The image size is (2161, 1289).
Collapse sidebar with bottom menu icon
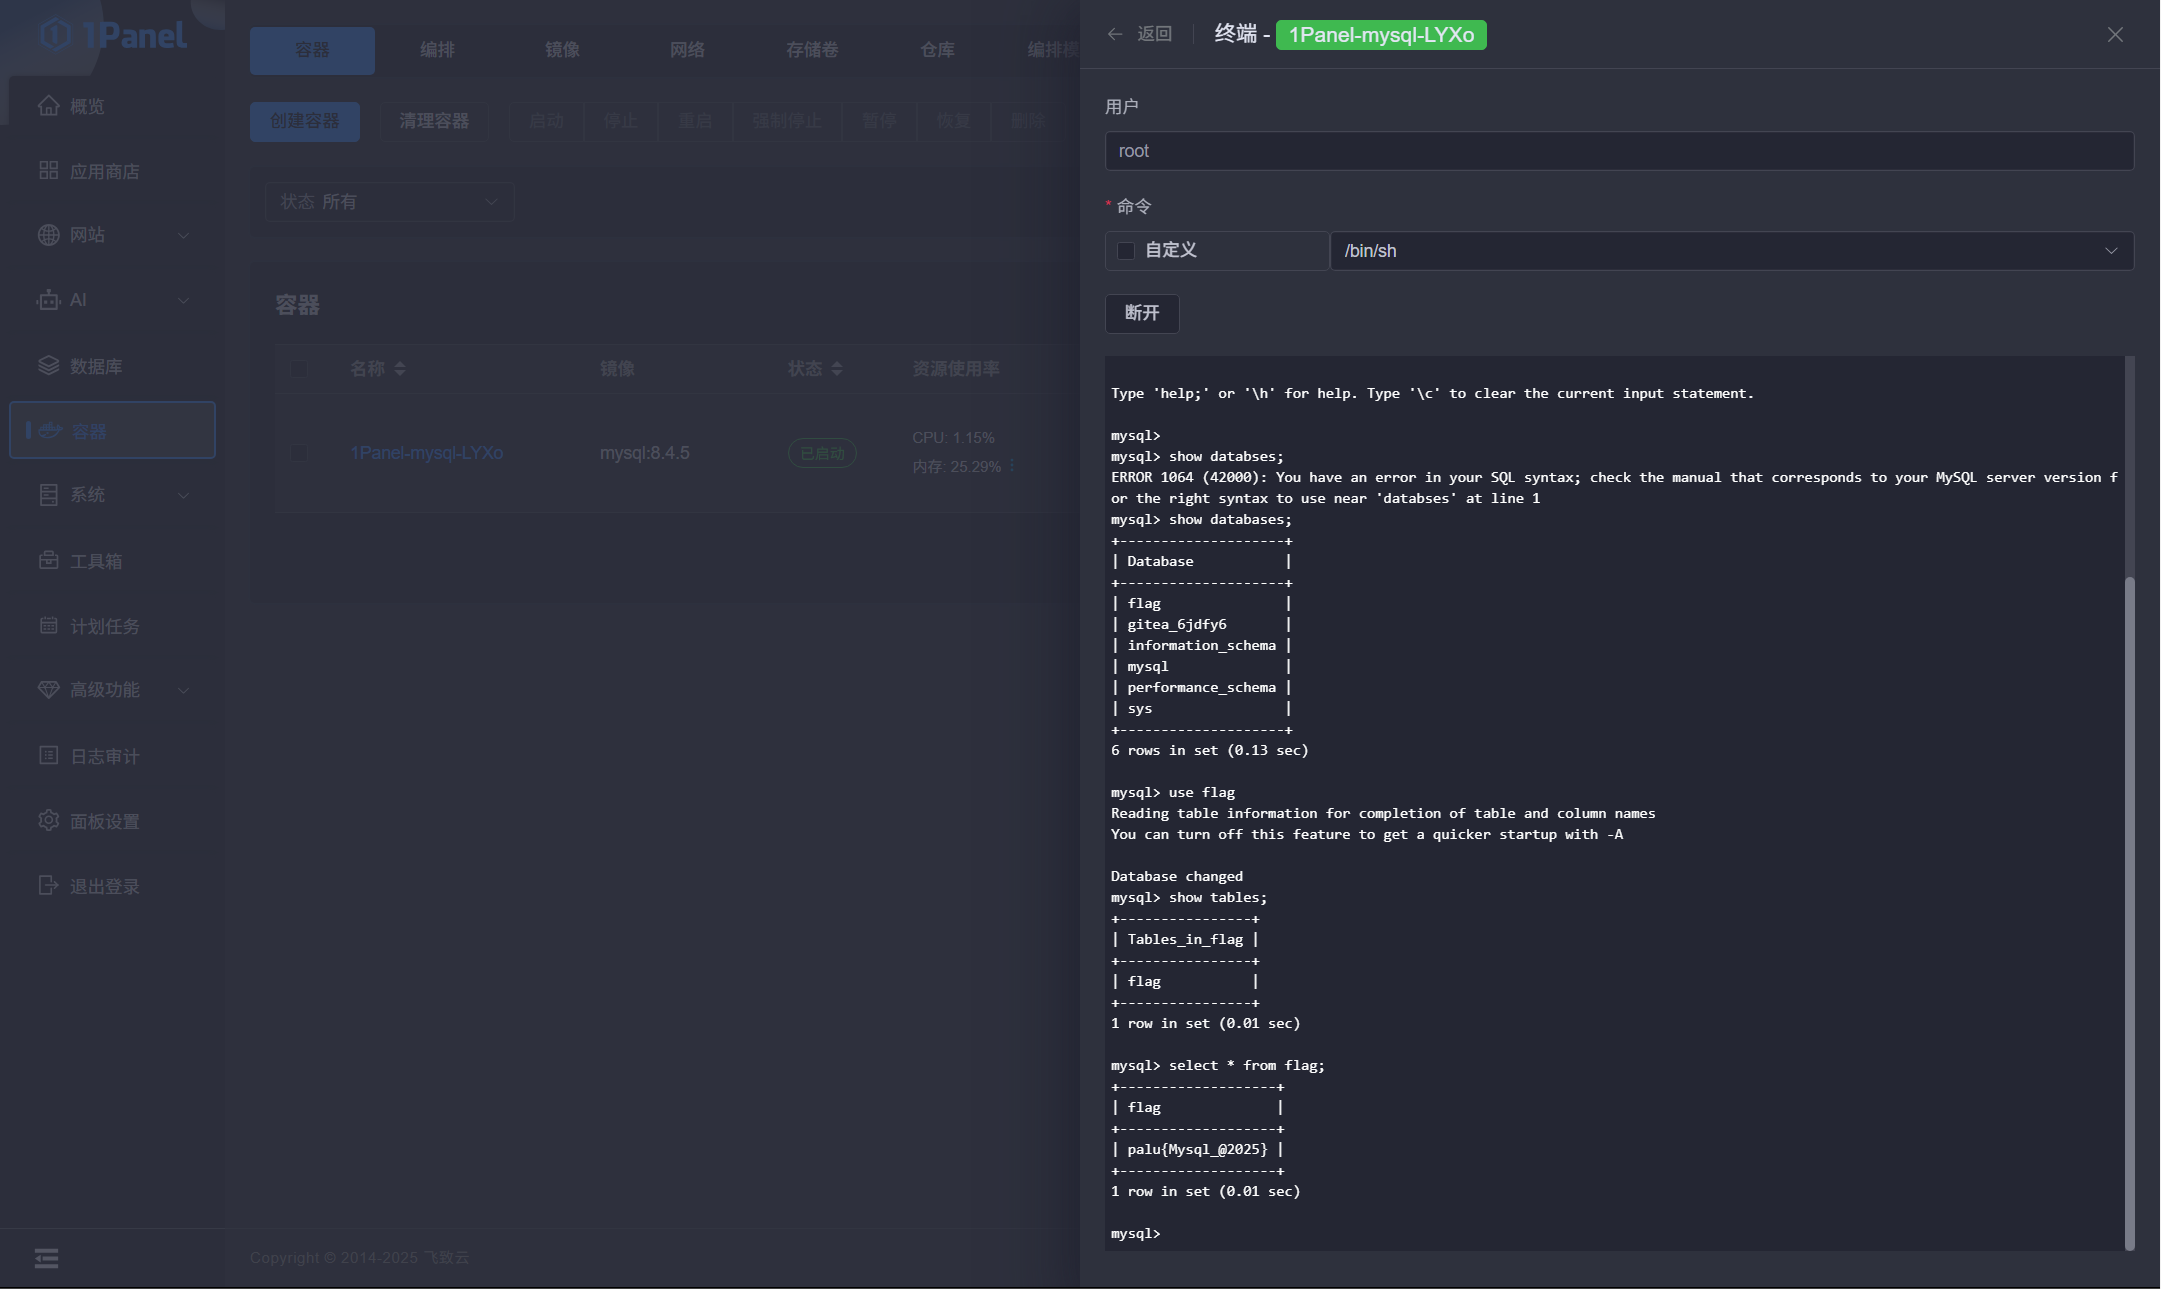click(x=46, y=1258)
